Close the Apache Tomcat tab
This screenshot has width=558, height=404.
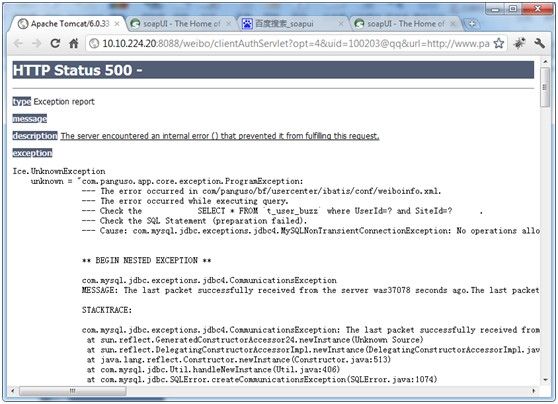(x=117, y=24)
